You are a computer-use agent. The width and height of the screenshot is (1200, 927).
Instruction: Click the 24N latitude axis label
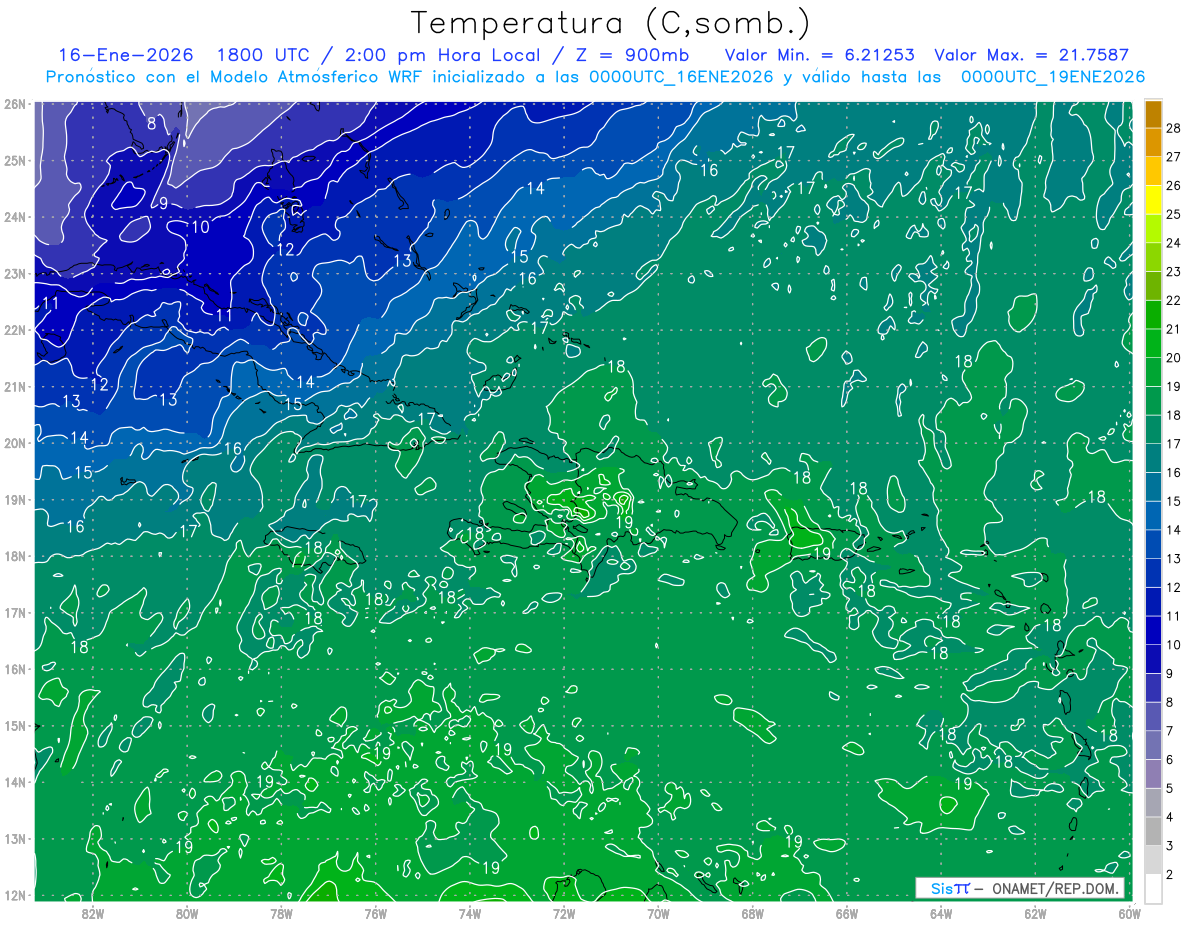(x=15, y=217)
